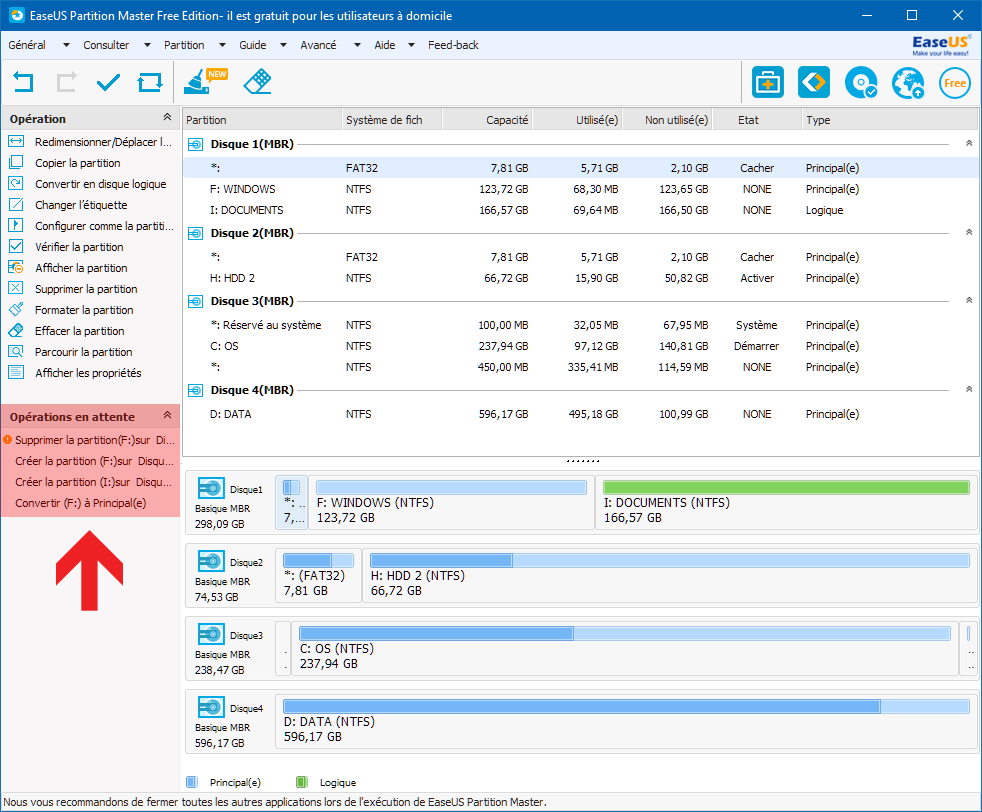Select C: OS partition row

[x=580, y=346]
